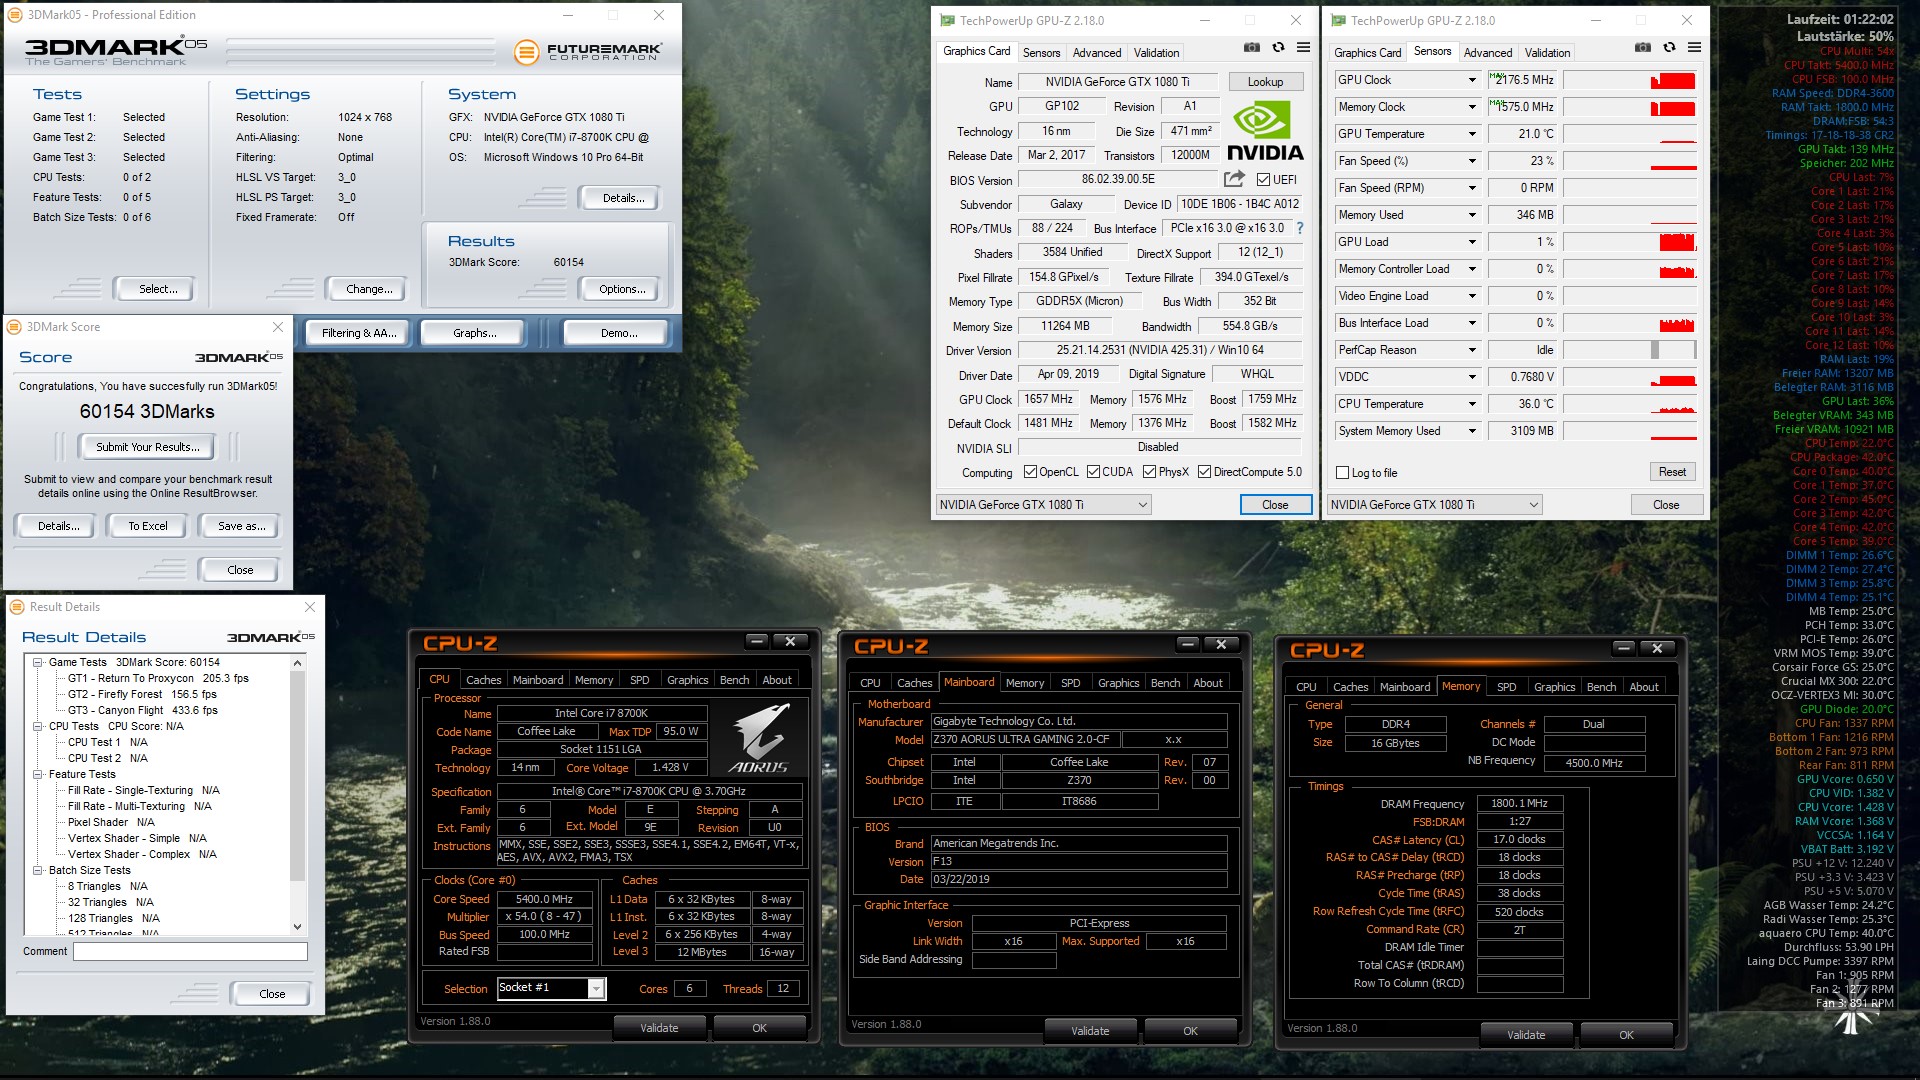Open the Bench tab in CPU-Z Memory window
Screen dimensions: 1920x1080
pyautogui.click(x=1601, y=687)
